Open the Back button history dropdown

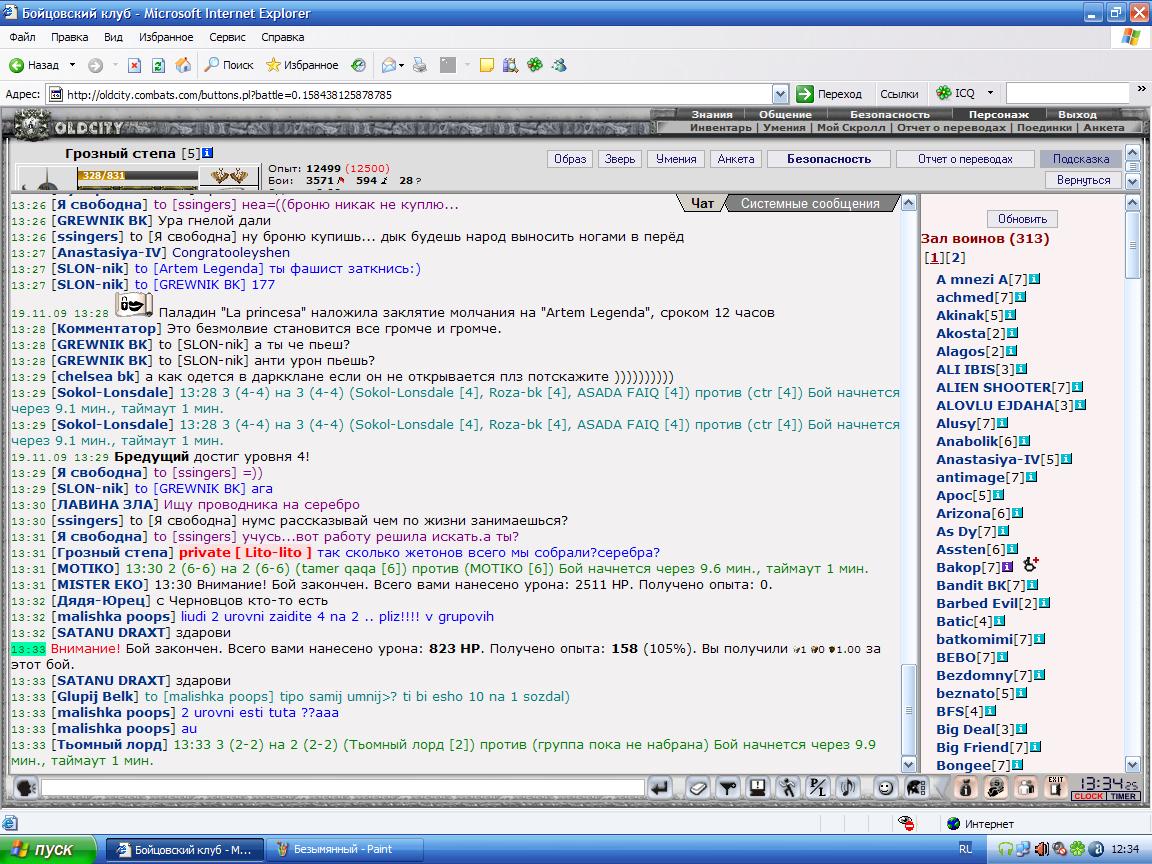[x=72, y=65]
